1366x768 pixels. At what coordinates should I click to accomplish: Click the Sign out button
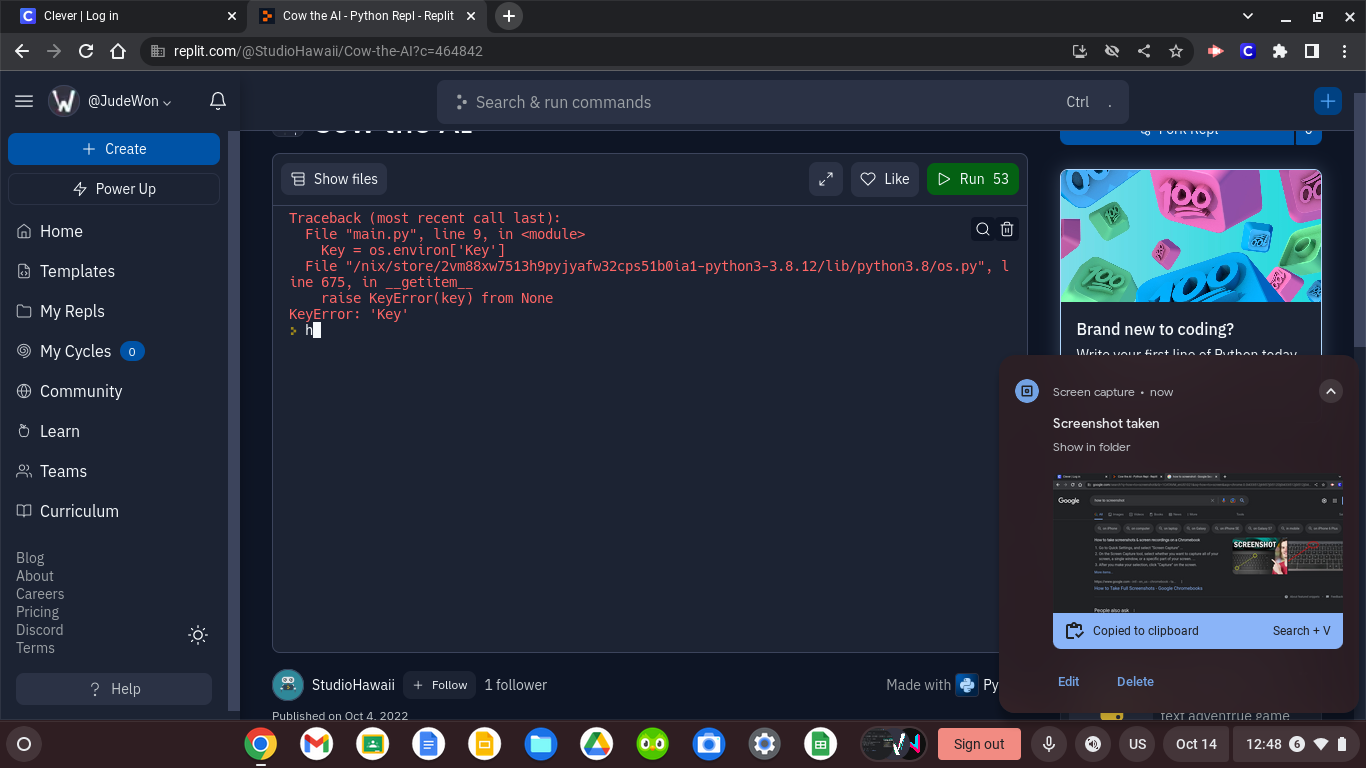click(979, 744)
